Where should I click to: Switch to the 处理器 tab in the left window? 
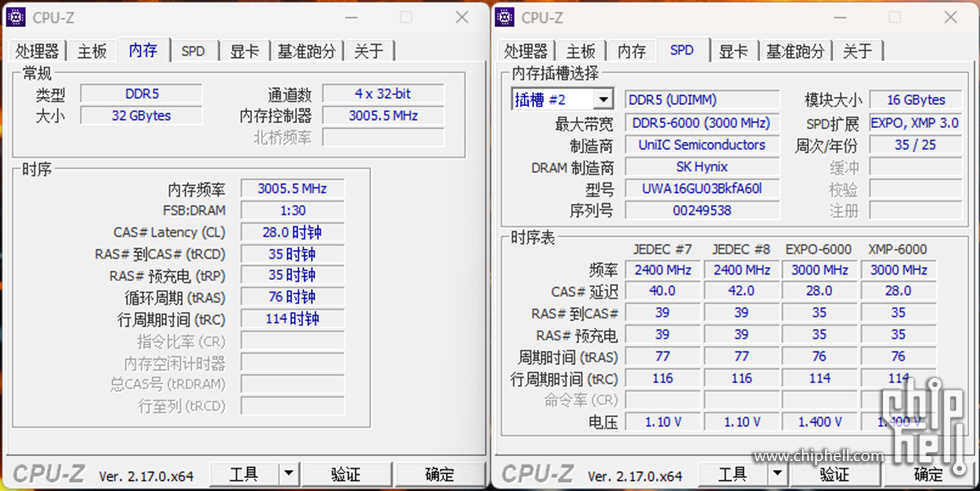click(x=38, y=51)
